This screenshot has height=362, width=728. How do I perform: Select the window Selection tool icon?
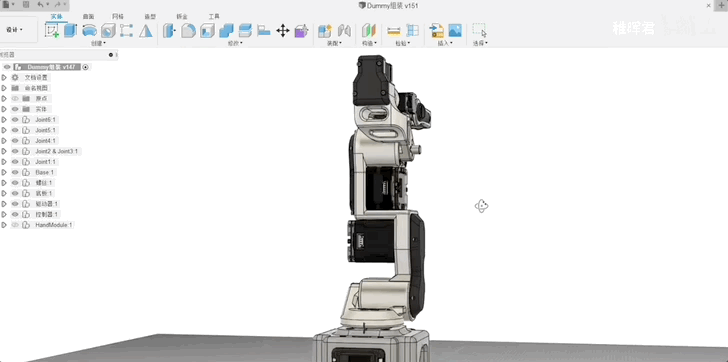[x=480, y=31]
